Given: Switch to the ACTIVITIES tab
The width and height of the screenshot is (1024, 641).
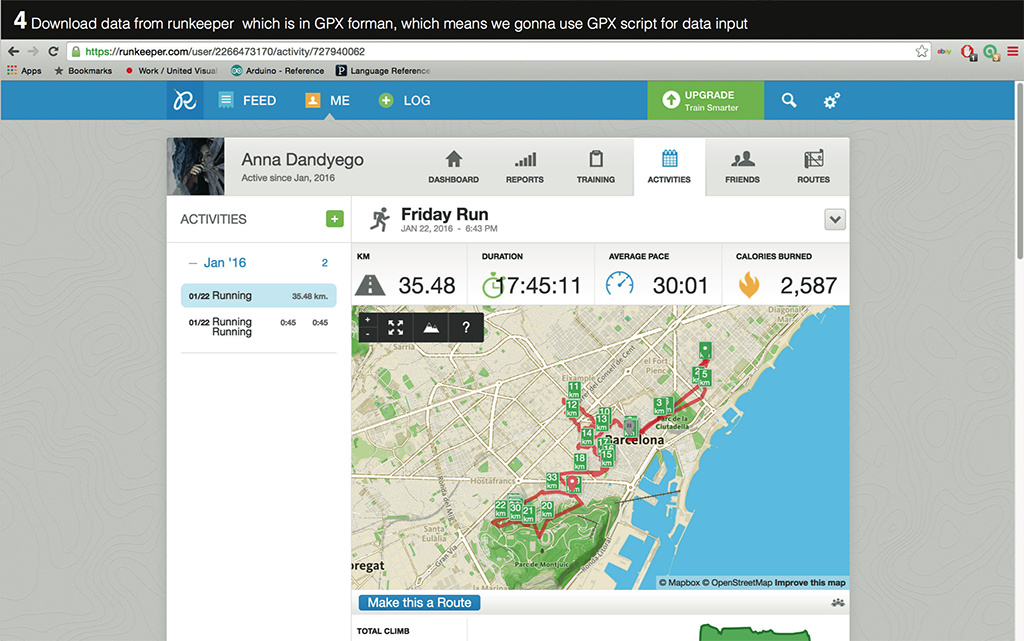Looking at the screenshot, I should pyautogui.click(x=668, y=167).
